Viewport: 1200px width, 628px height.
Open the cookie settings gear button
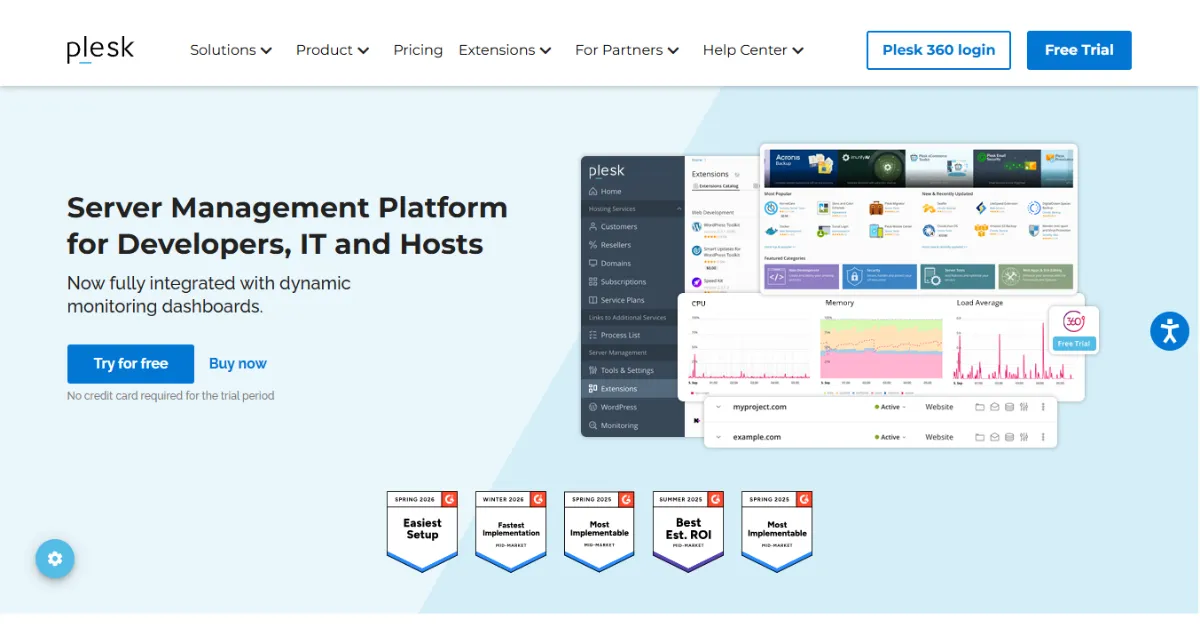pyautogui.click(x=55, y=559)
